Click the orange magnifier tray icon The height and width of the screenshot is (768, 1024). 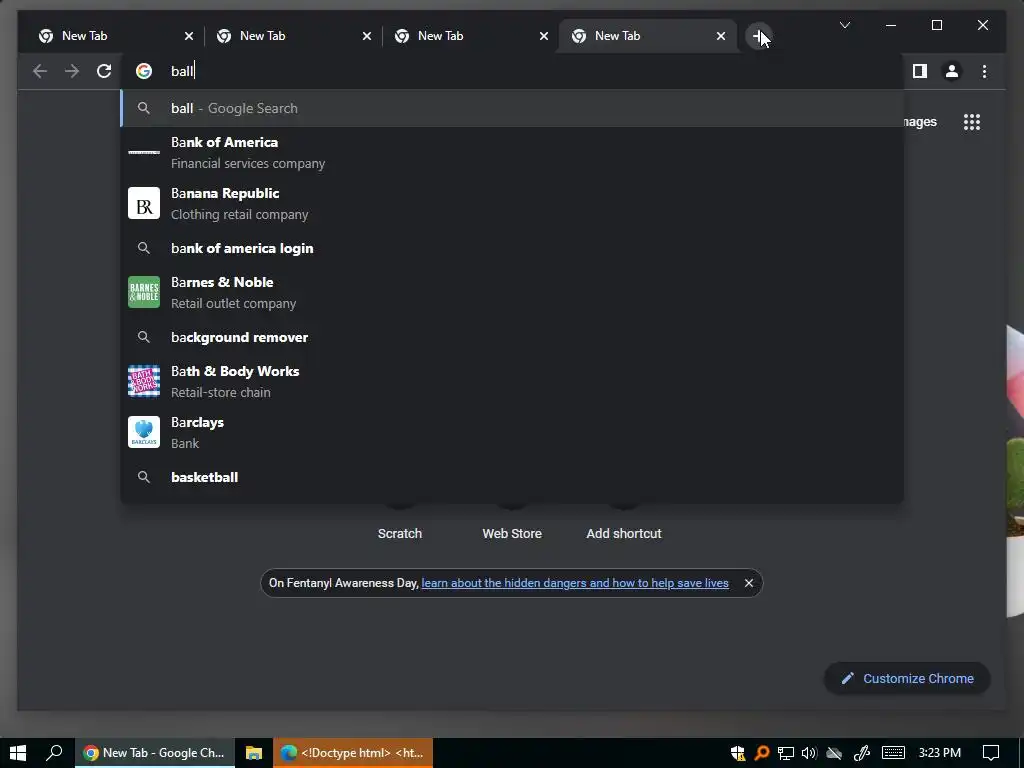point(761,753)
